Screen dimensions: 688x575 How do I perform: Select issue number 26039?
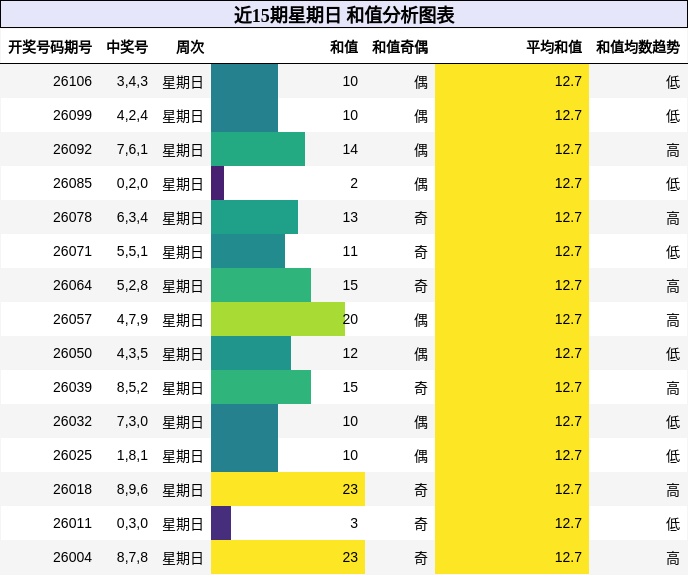click(72, 388)
